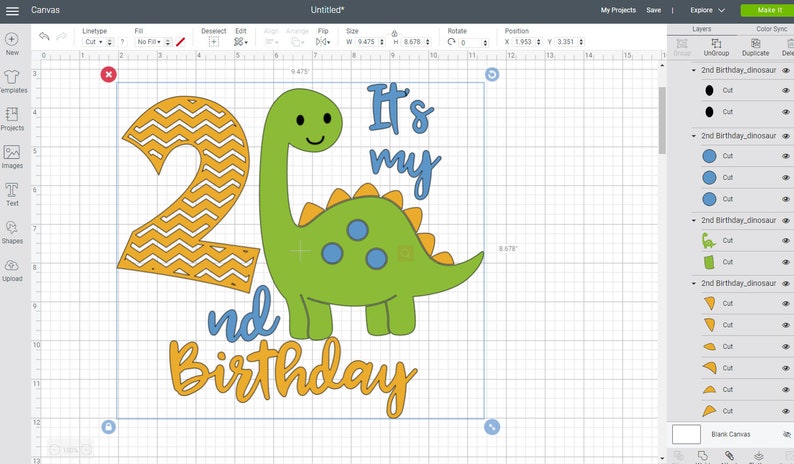Open the Flip dropdown
This screenshot has height=464, width=794.
pos(323,42)
